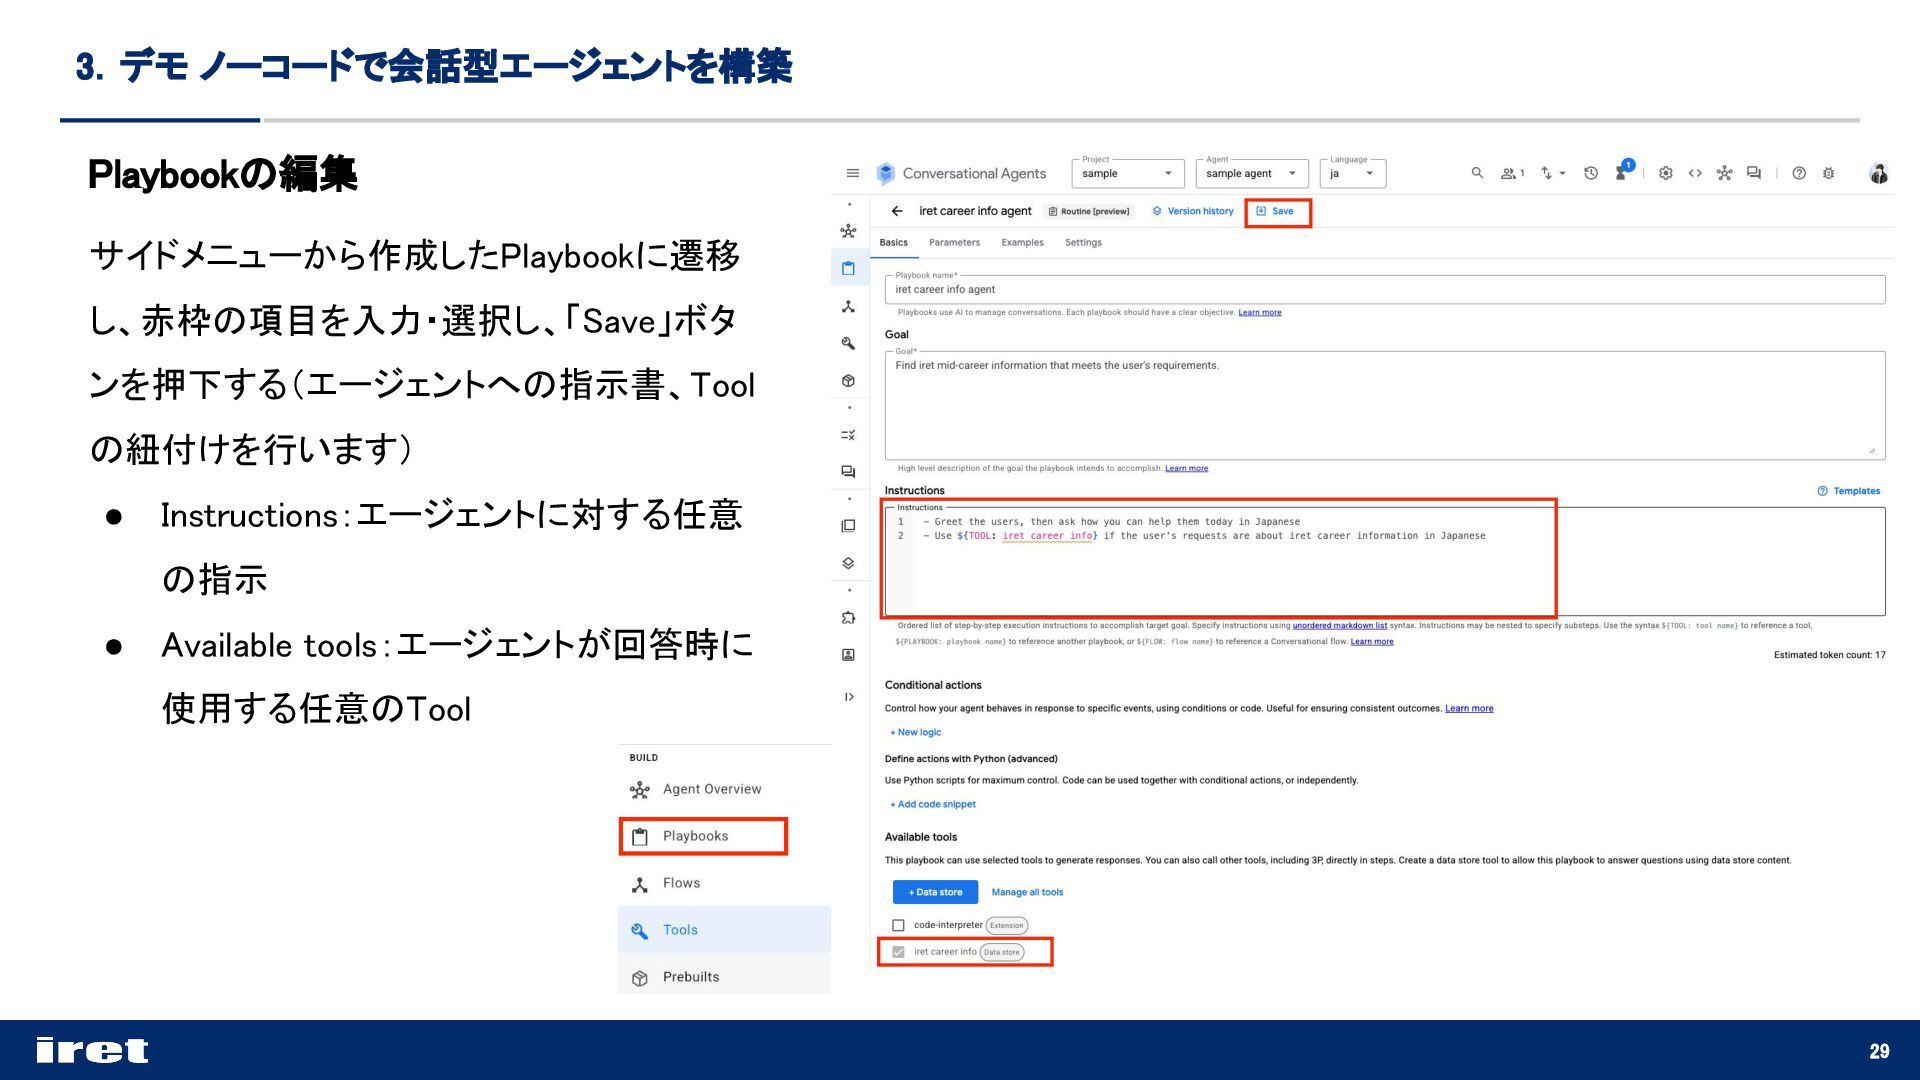Open the contact badge icon in sidebar

848,655
